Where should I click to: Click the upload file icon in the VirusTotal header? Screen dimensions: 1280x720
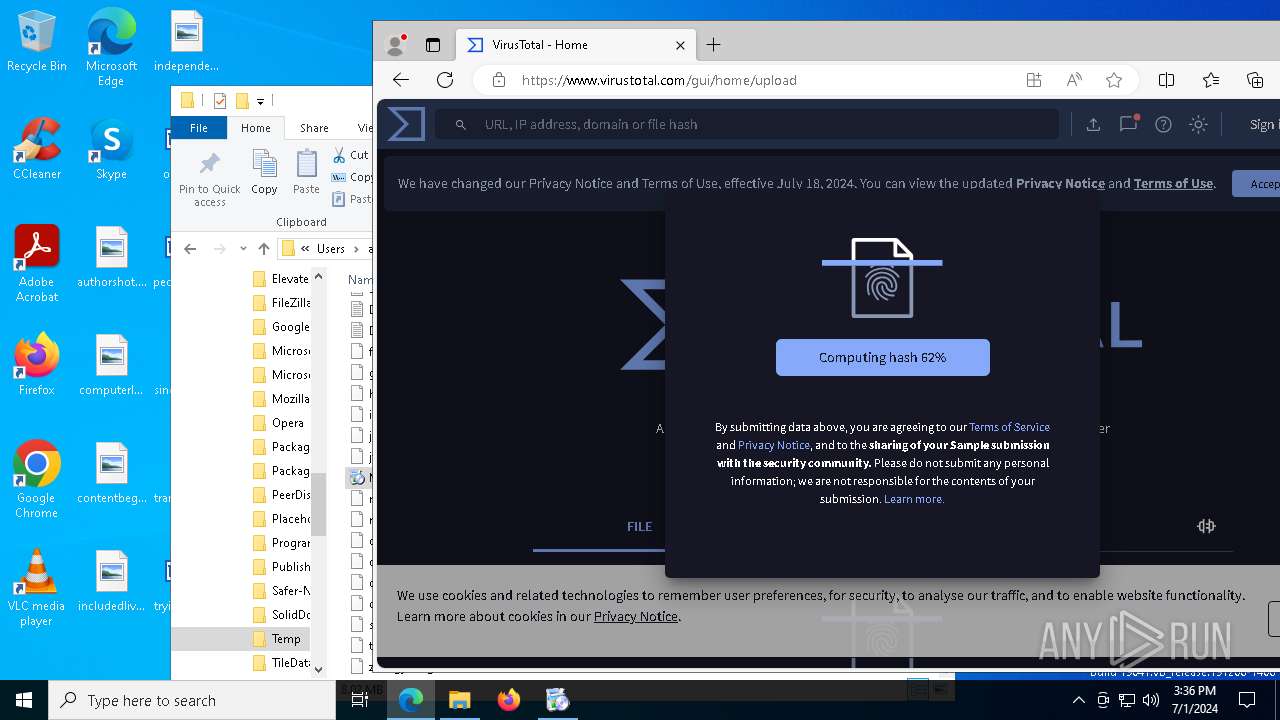(x=1093, y=124)
